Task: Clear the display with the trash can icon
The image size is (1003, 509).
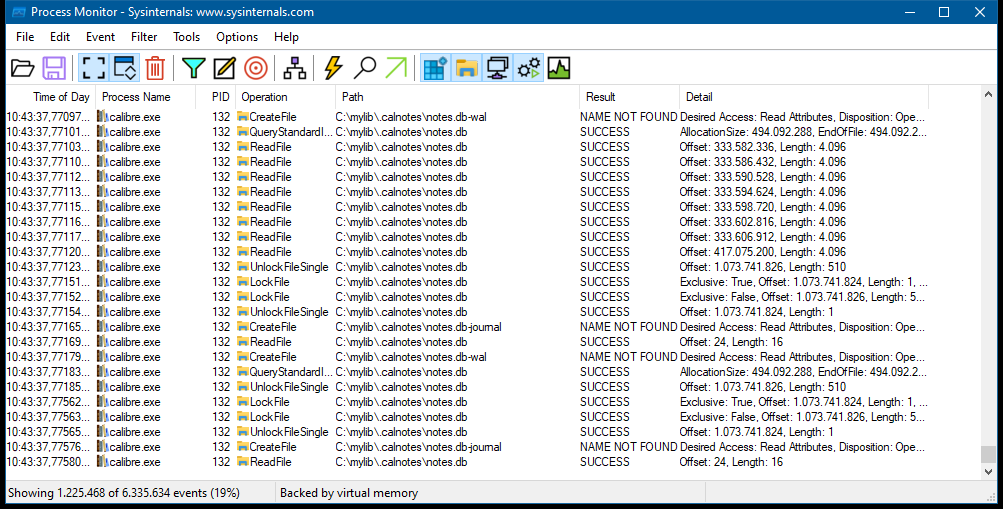Action: pyautogui.click(x=155, y=68)
